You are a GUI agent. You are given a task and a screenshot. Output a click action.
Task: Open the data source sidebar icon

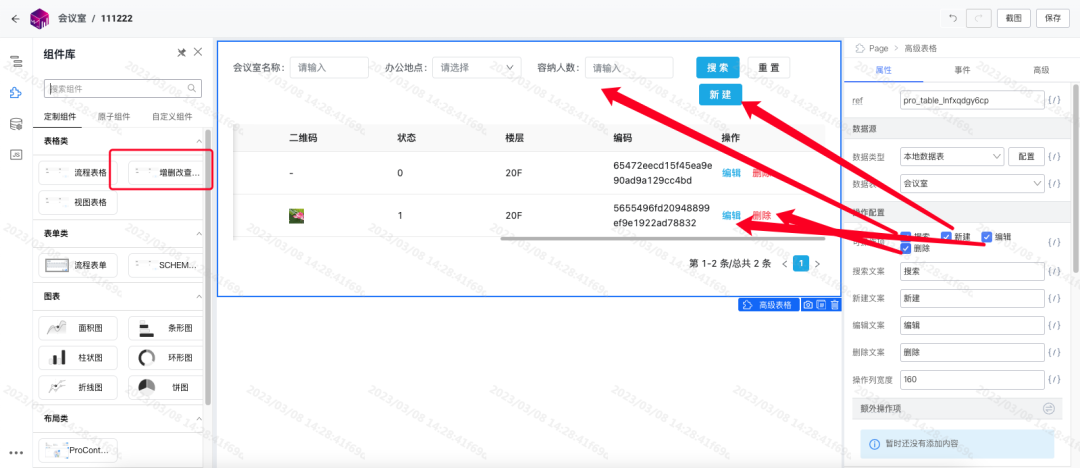tap(15, 124)
